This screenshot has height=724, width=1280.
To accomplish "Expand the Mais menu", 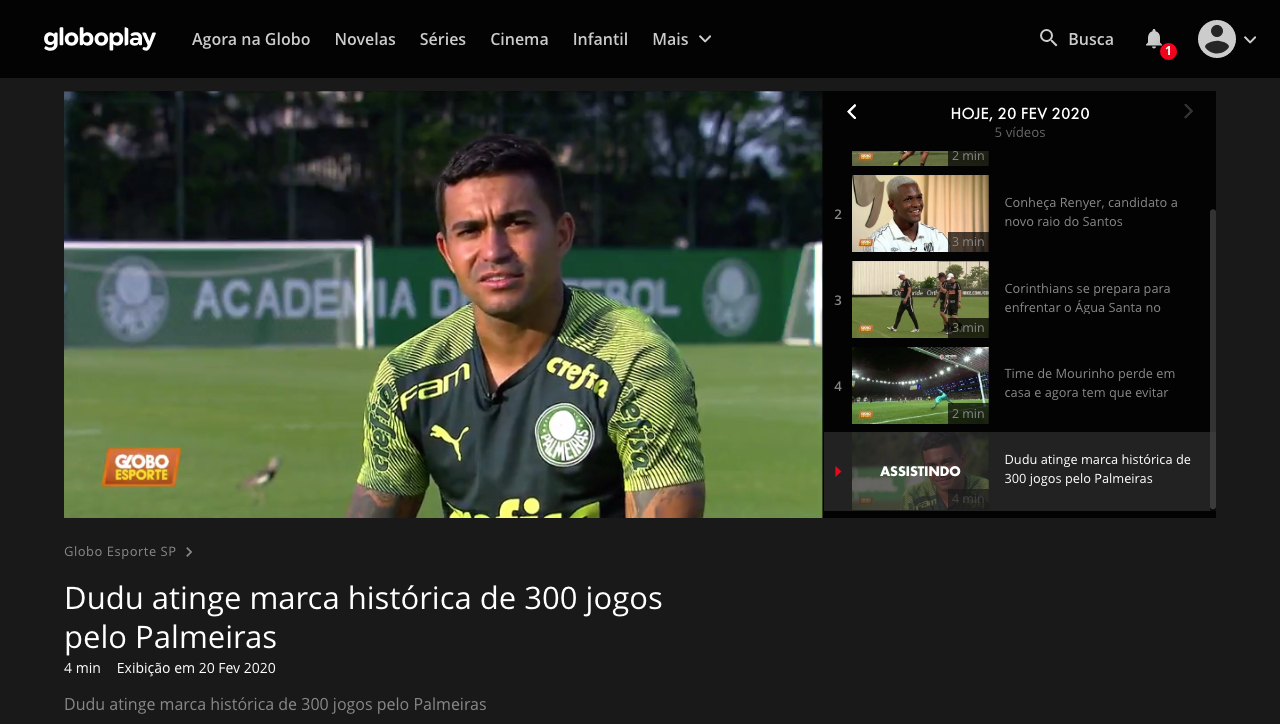I will [x=682, y=39].
